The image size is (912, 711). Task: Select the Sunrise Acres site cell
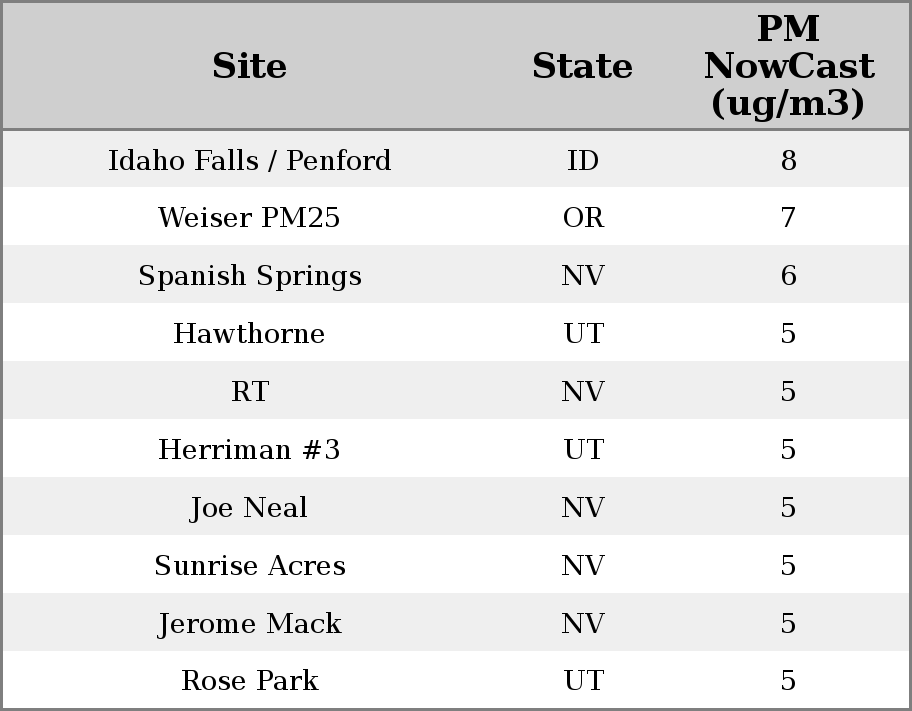click(x=250, y=566)
